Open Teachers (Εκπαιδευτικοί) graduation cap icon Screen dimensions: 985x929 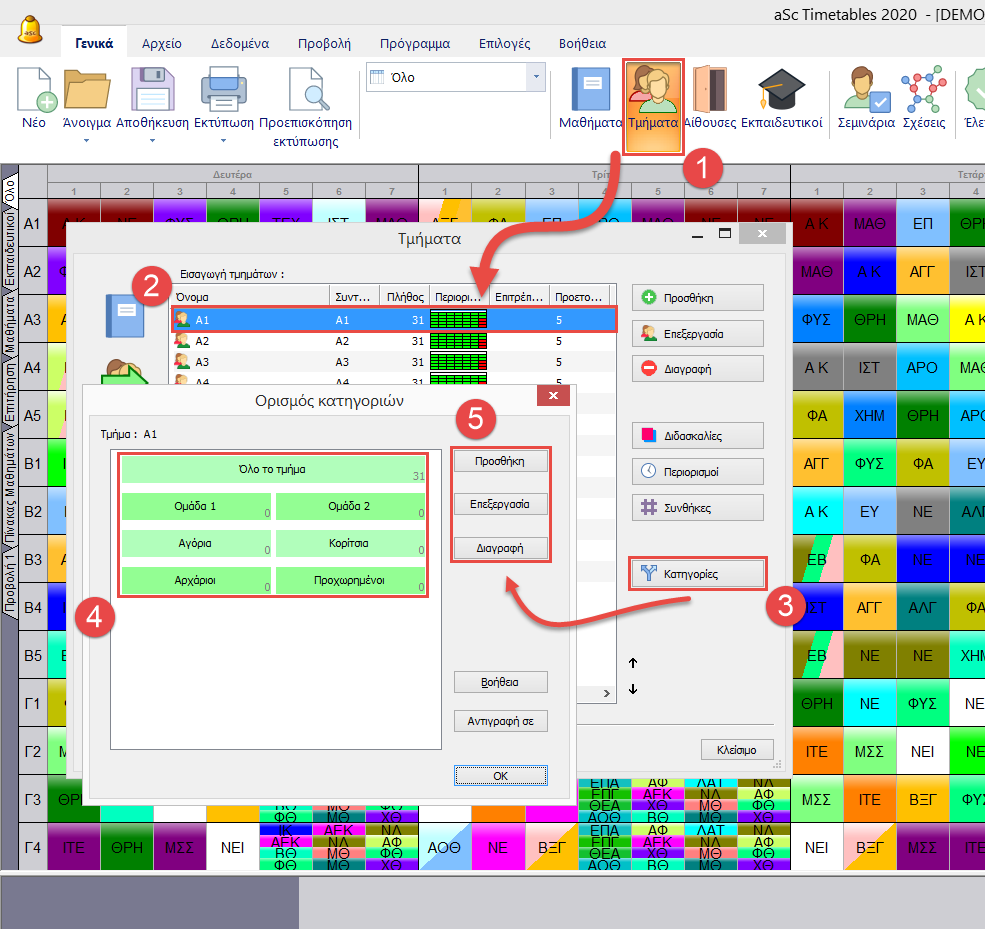click(x=781, y=91)
